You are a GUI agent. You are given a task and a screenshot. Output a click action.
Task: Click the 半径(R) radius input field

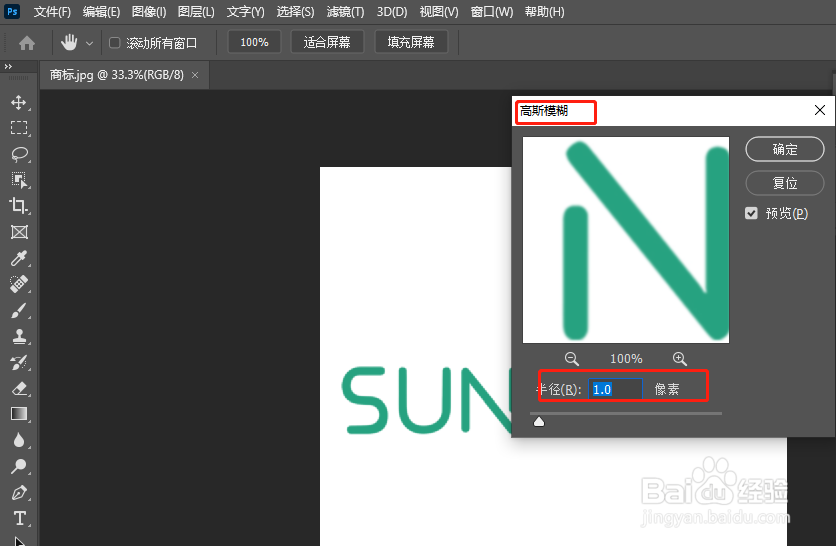[x=615, y=389]
